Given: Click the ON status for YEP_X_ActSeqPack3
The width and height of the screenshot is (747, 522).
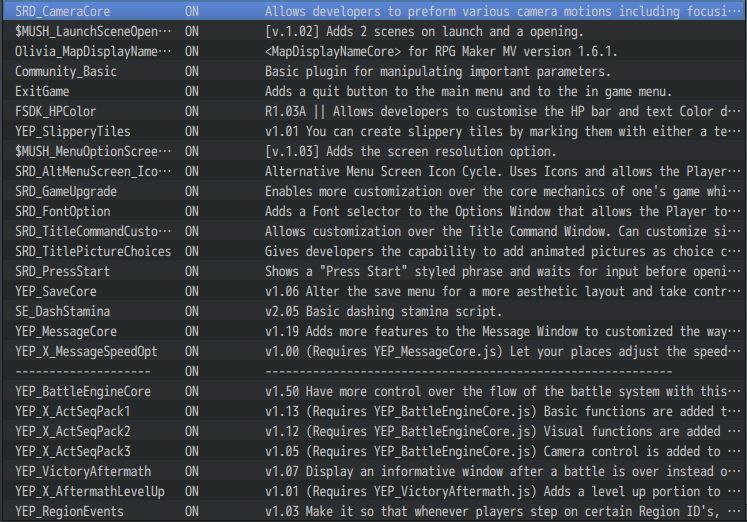Looking at the screenshot, I should click(192, 451).
